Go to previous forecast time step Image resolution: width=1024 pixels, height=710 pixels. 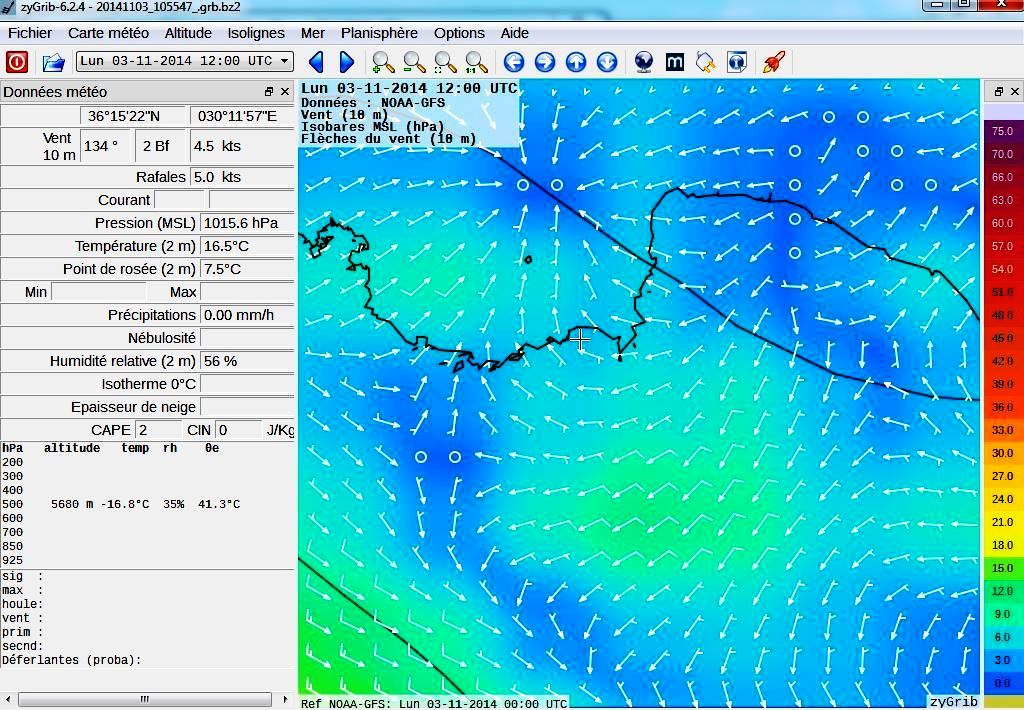tap(317, 62)
